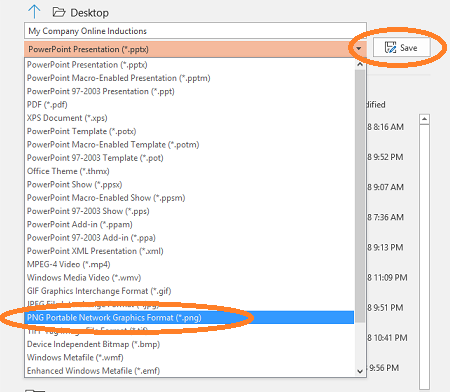
Task: Select PowerPoint Macro-Enabled Presentation (*.pptm)
Action: click(190, 78)
